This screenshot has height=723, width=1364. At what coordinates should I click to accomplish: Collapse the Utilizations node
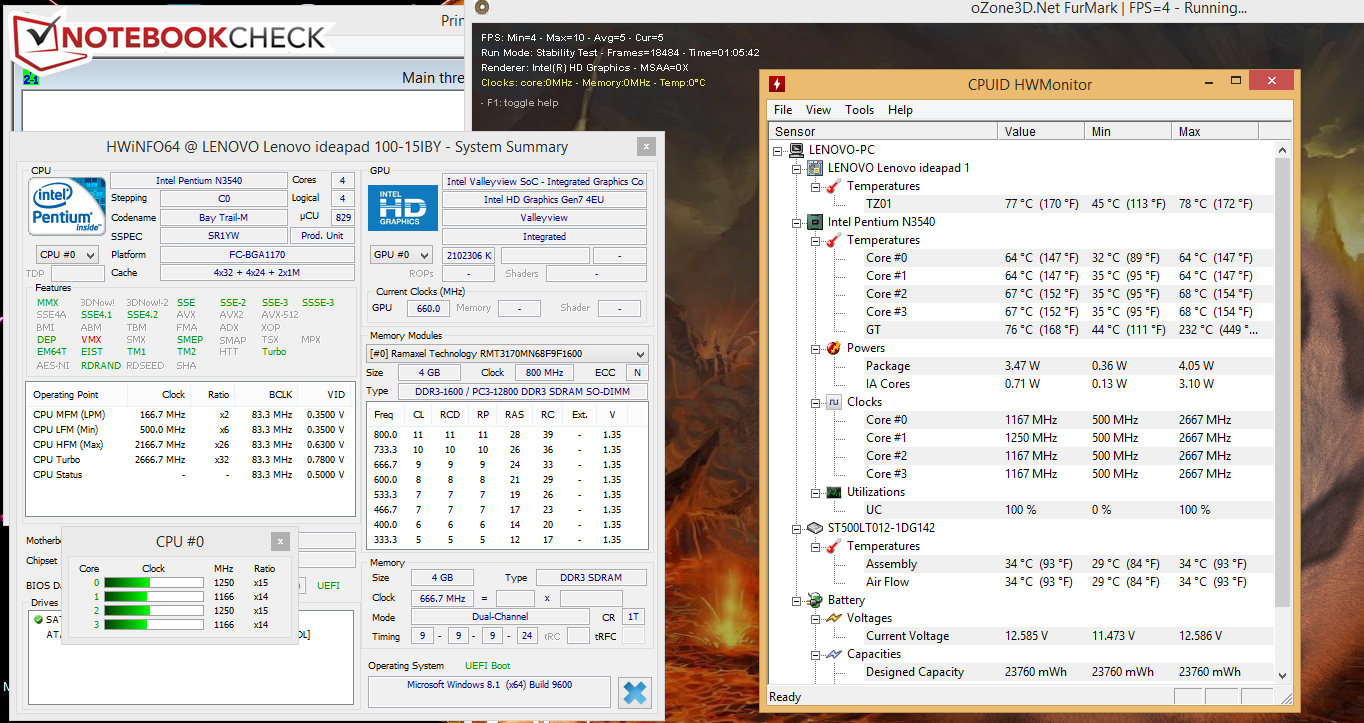click(815, 492)
